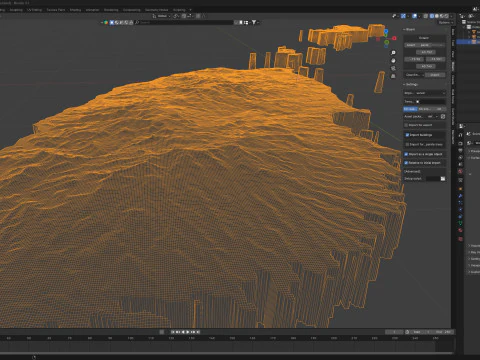Click the hand pan icon in viewport

pyautogui.click(x=393, y=60)
